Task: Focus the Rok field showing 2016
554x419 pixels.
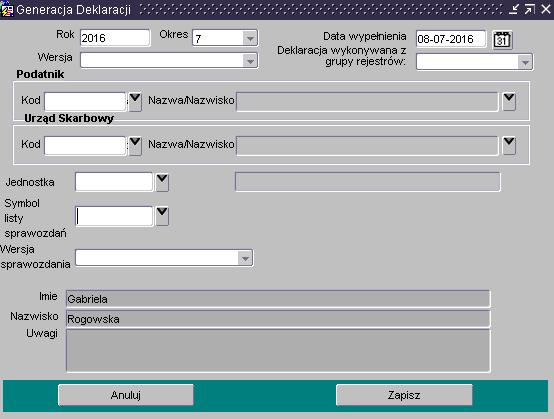Action: tap(115, 38)
